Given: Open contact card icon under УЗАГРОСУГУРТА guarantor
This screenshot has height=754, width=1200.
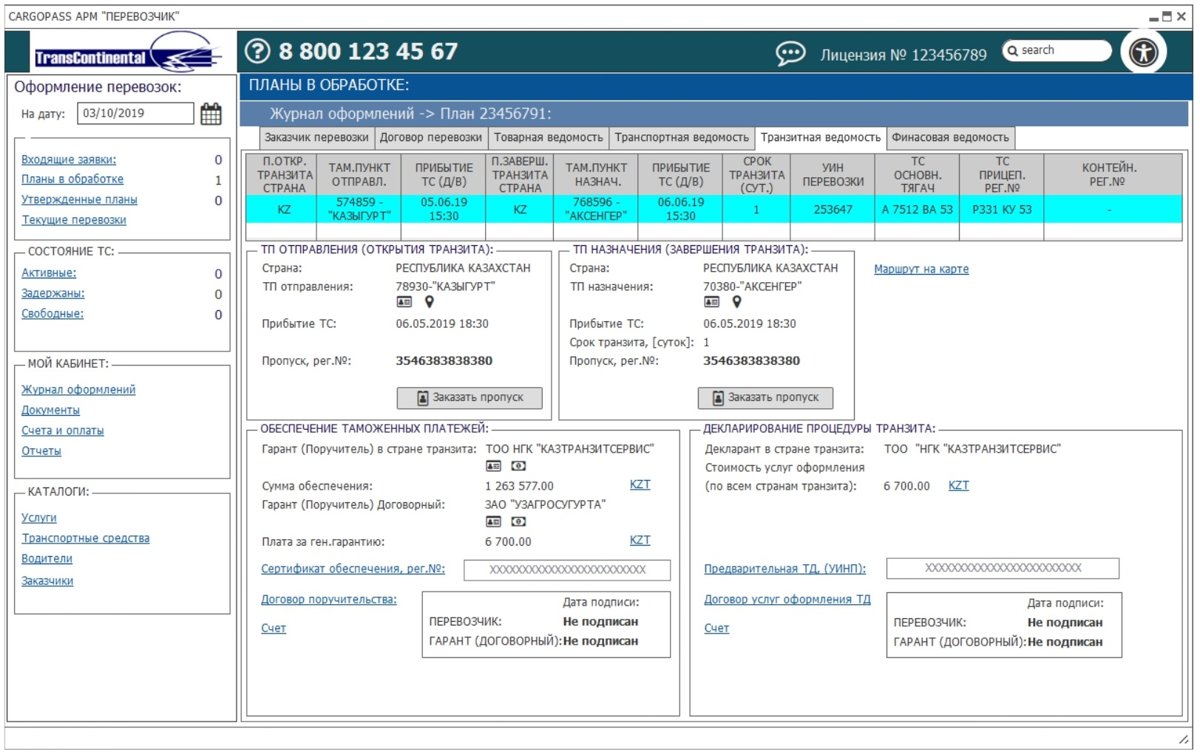Looking at the screenshot, I should point(493,521).
